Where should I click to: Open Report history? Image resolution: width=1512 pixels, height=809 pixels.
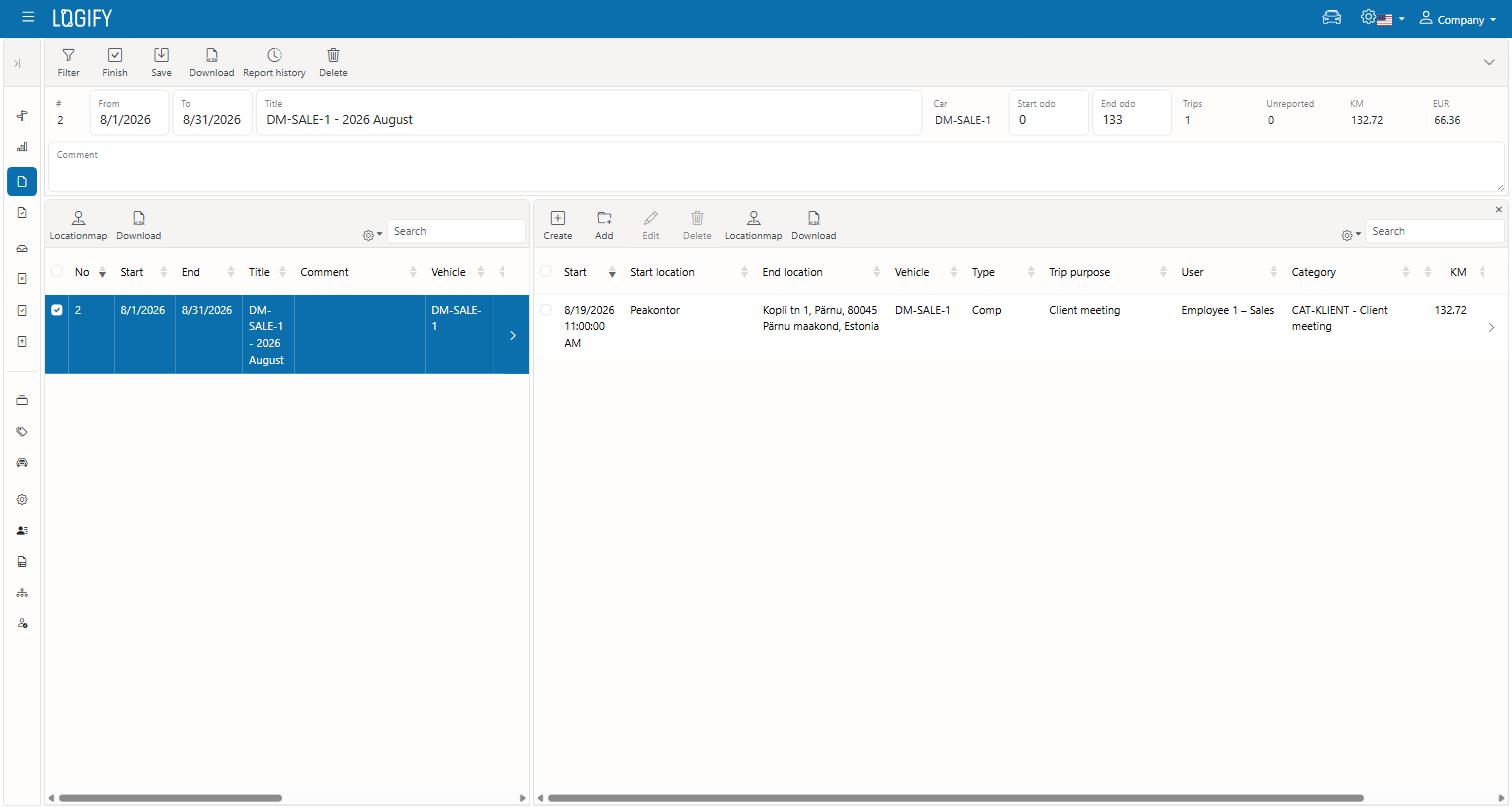(274, 62)
